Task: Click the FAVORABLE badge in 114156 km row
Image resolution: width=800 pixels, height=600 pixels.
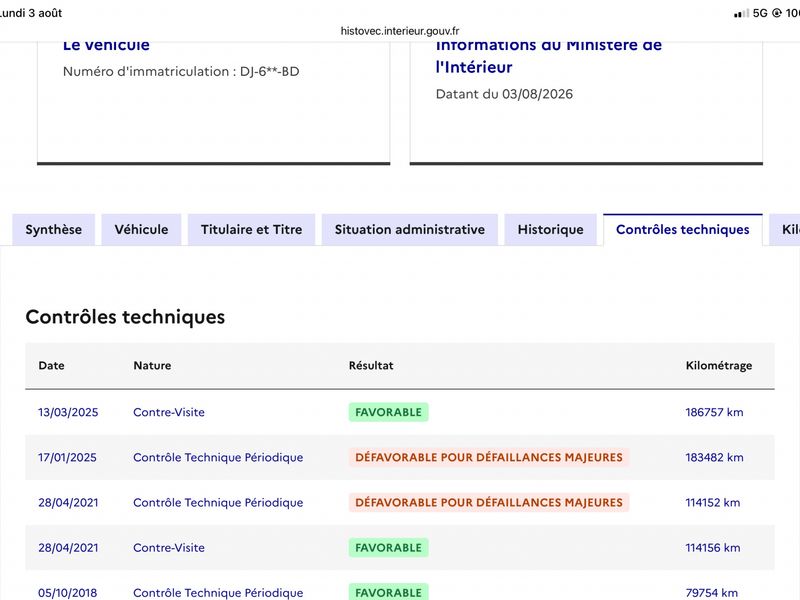Action: click(388, 547)
